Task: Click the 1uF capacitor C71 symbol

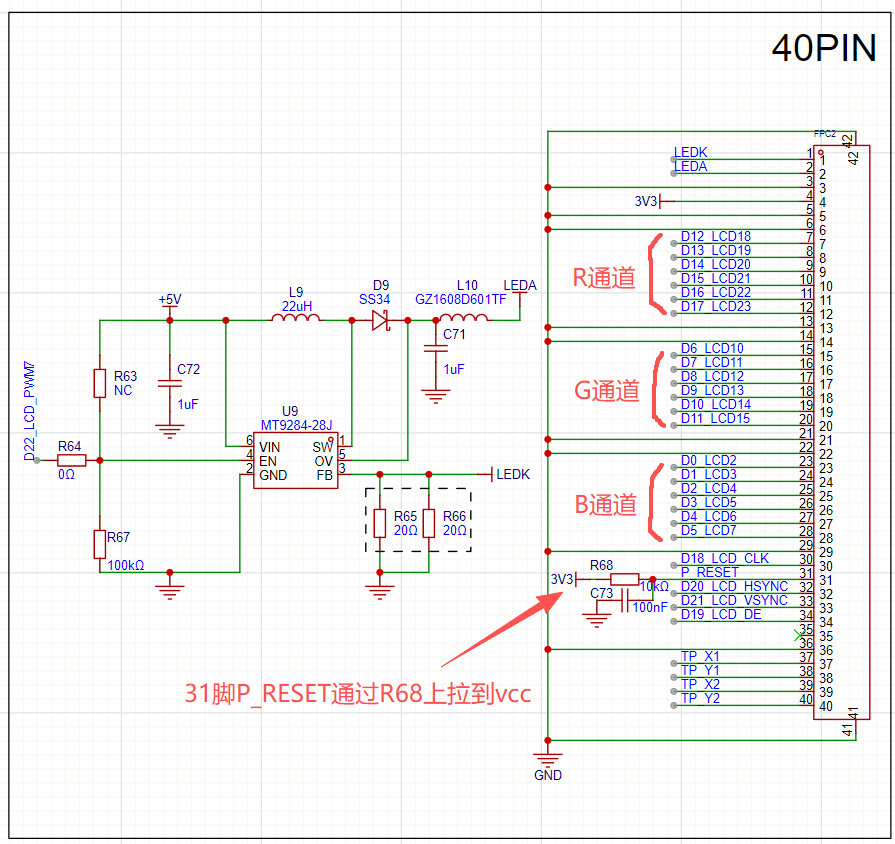Action: pos(434,350)
